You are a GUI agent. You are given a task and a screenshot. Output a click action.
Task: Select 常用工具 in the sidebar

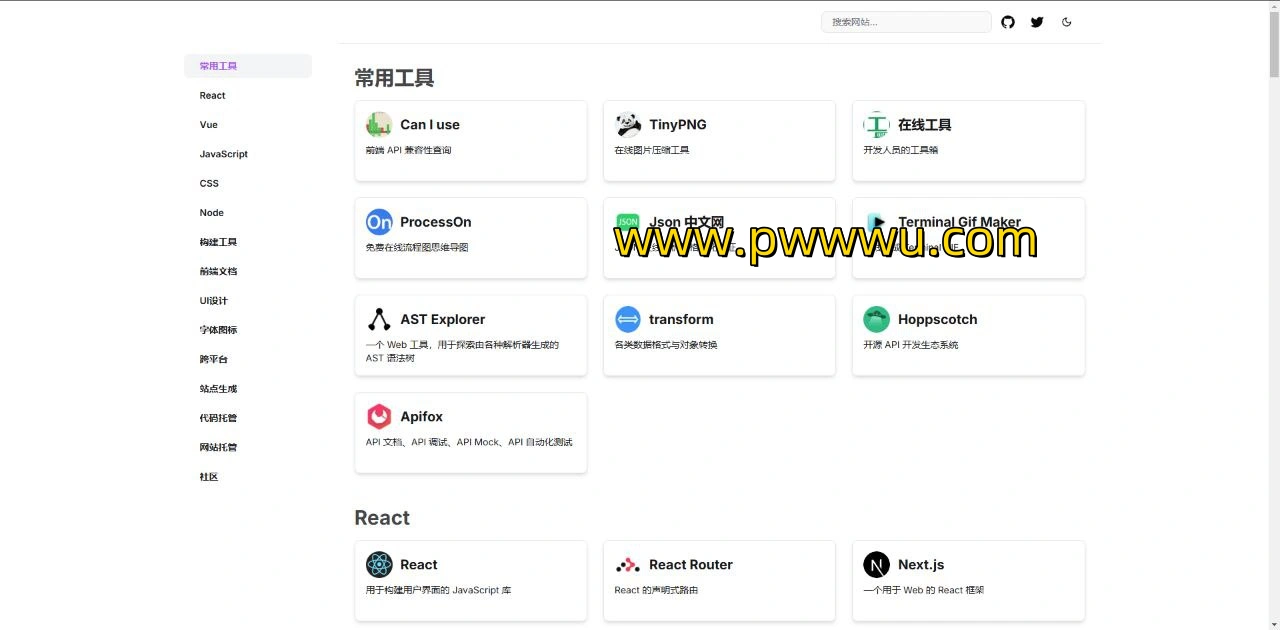coord(248,66)
